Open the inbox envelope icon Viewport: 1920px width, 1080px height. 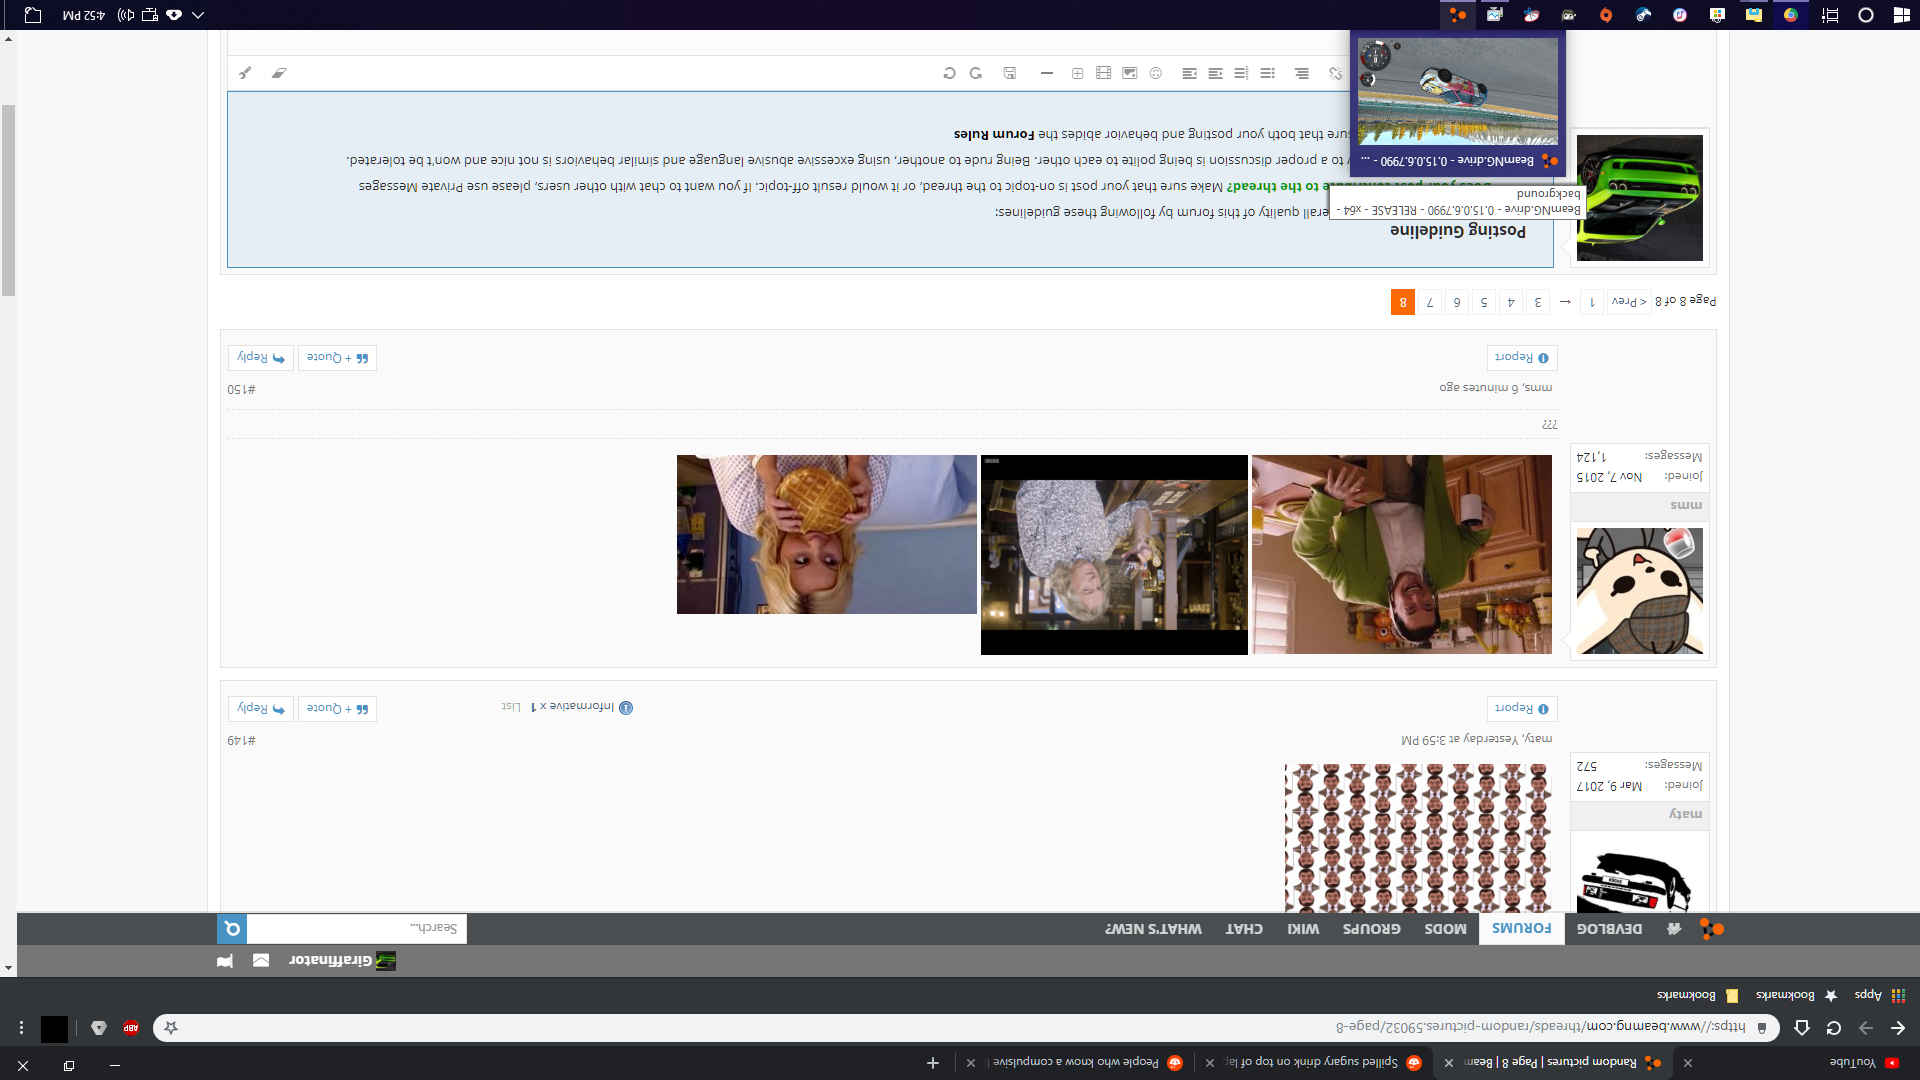click(261, 960)
